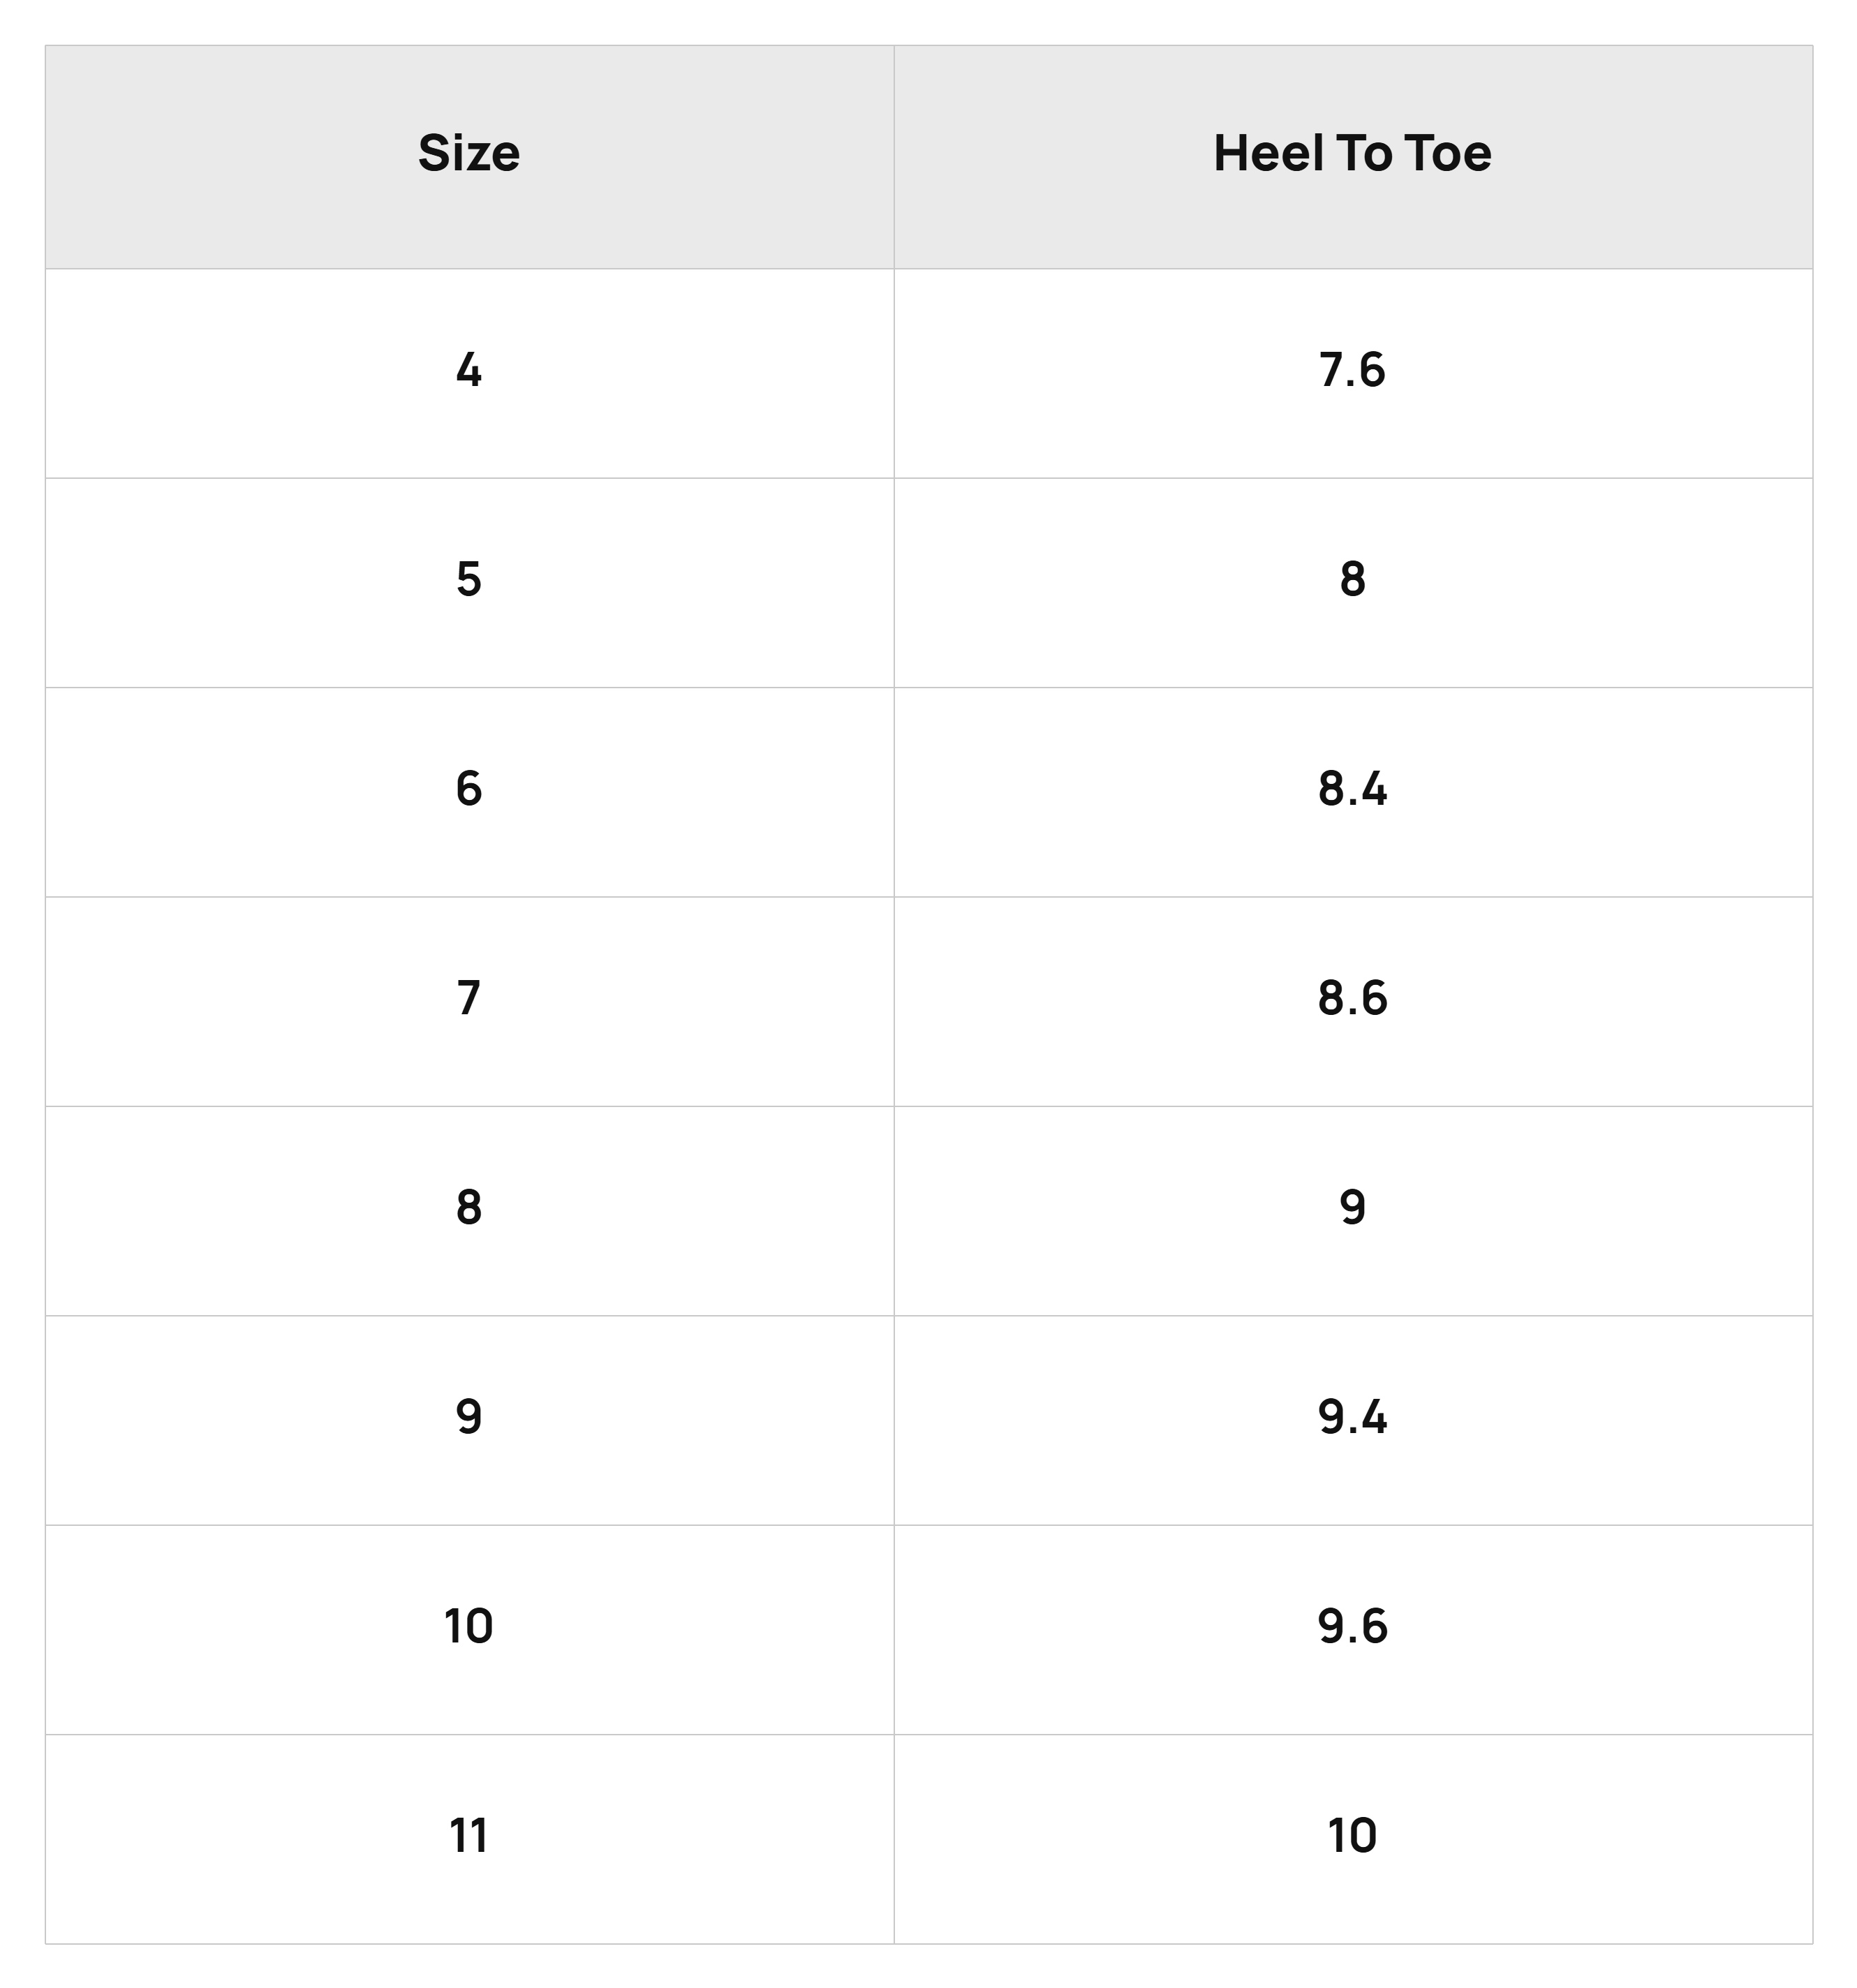The image size is (1857, 1988).
Task: Select the size 4 cell
Action: [469, 373]
